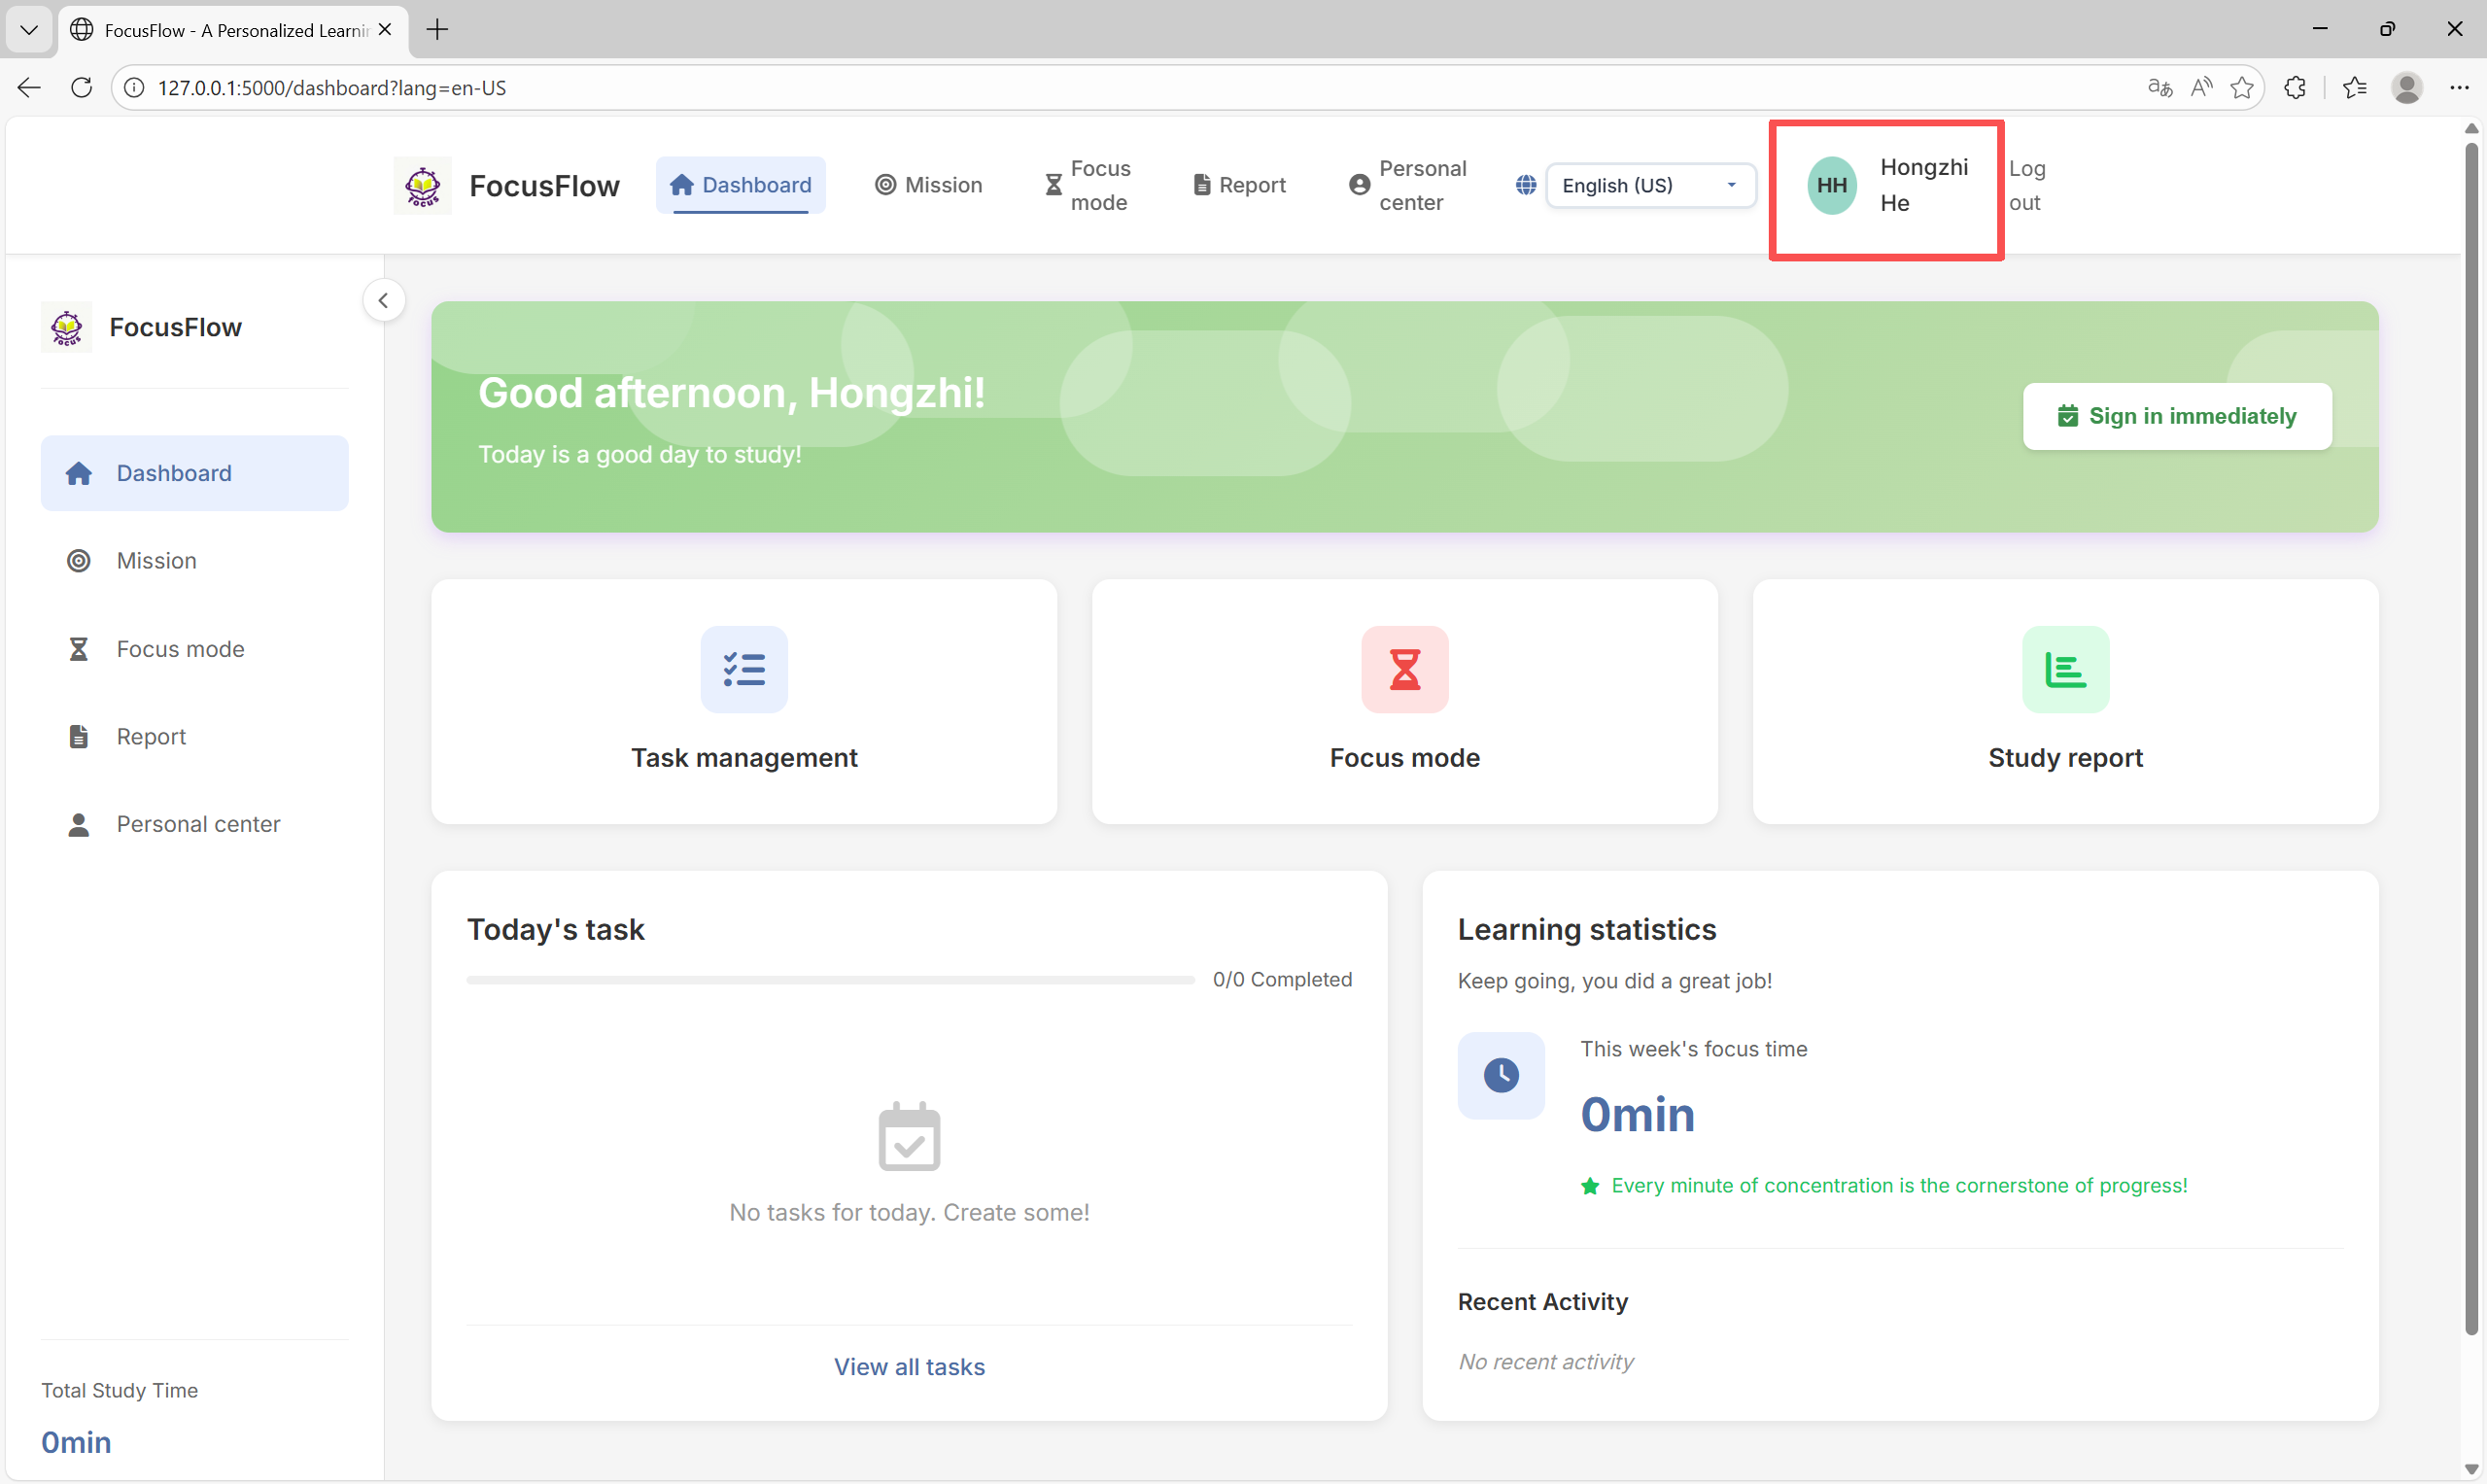Collapse the sidebar with chevron button
Viewport: 2487px width, 1484px height.
(383, 300)
